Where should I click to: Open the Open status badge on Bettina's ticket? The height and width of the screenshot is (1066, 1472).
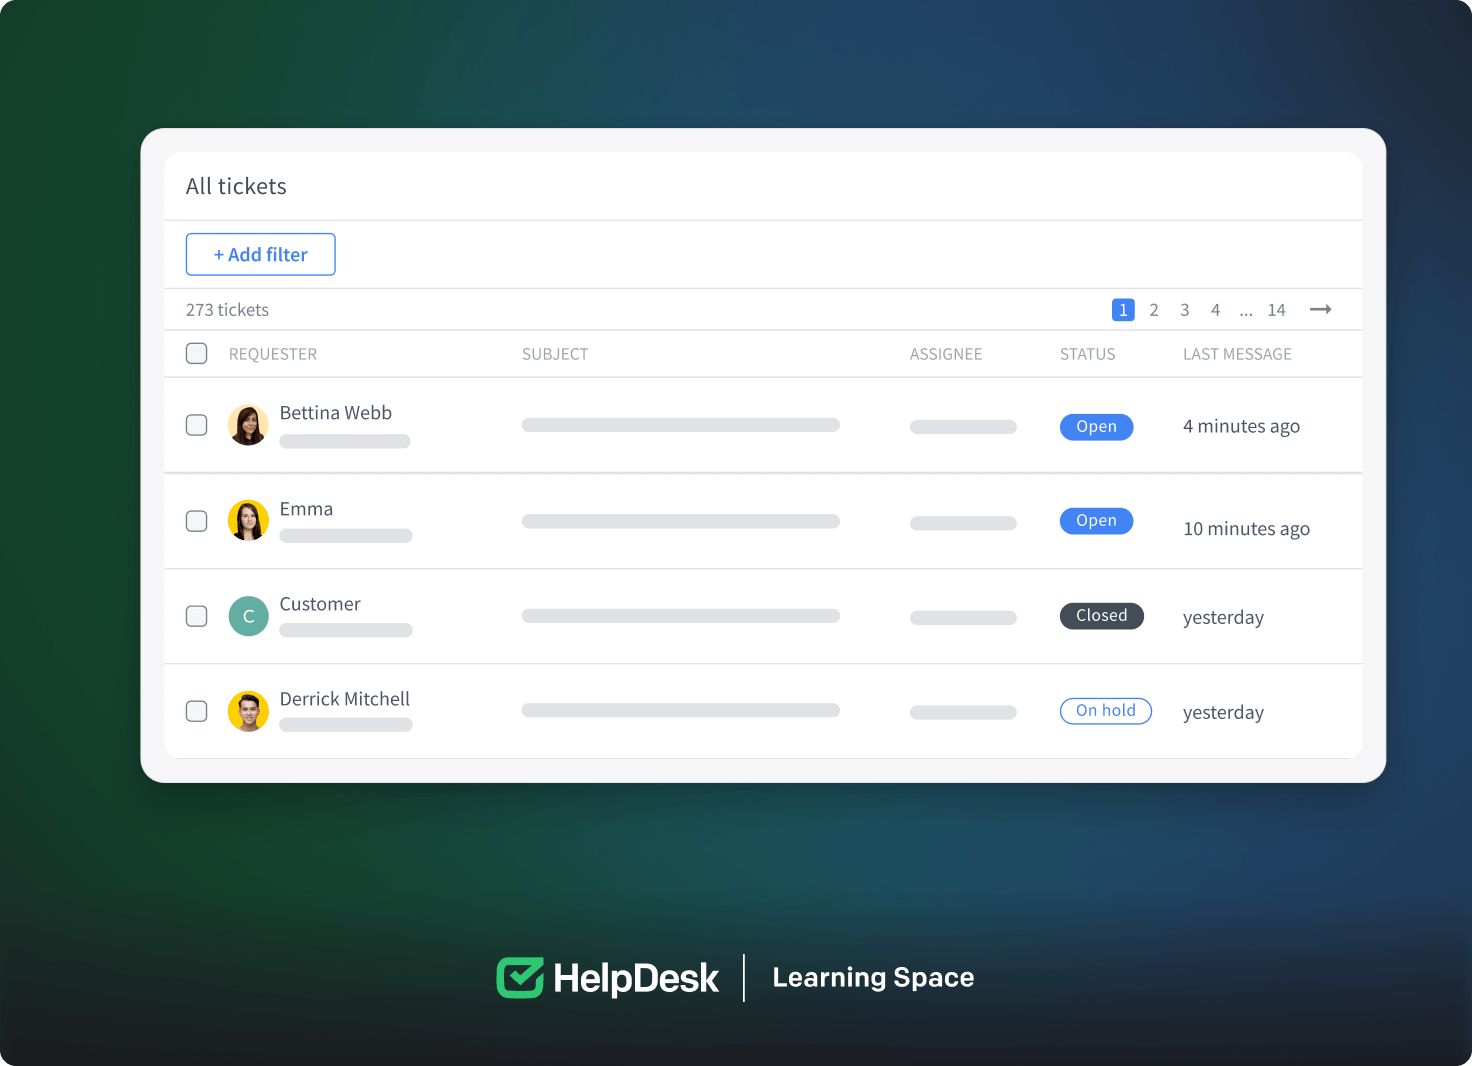(1096, 427)
